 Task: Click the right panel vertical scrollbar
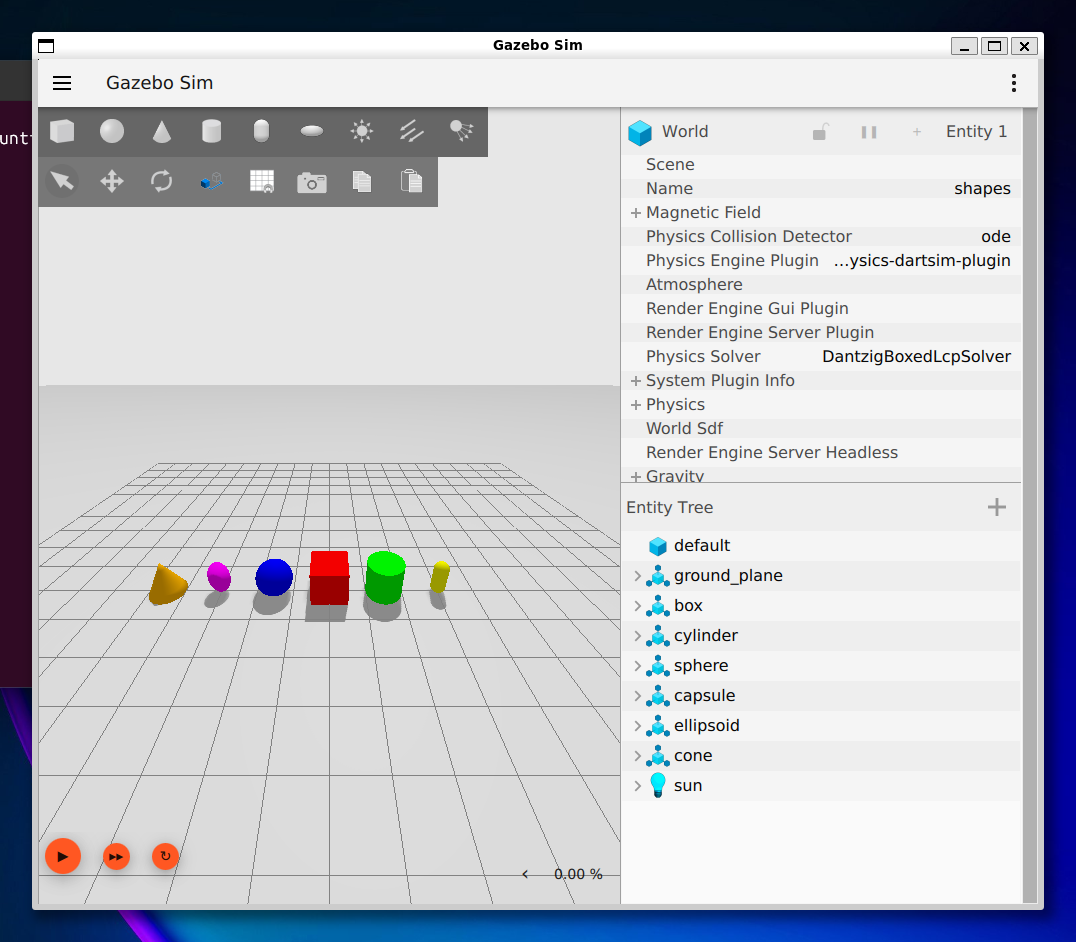coord(1029,505)
